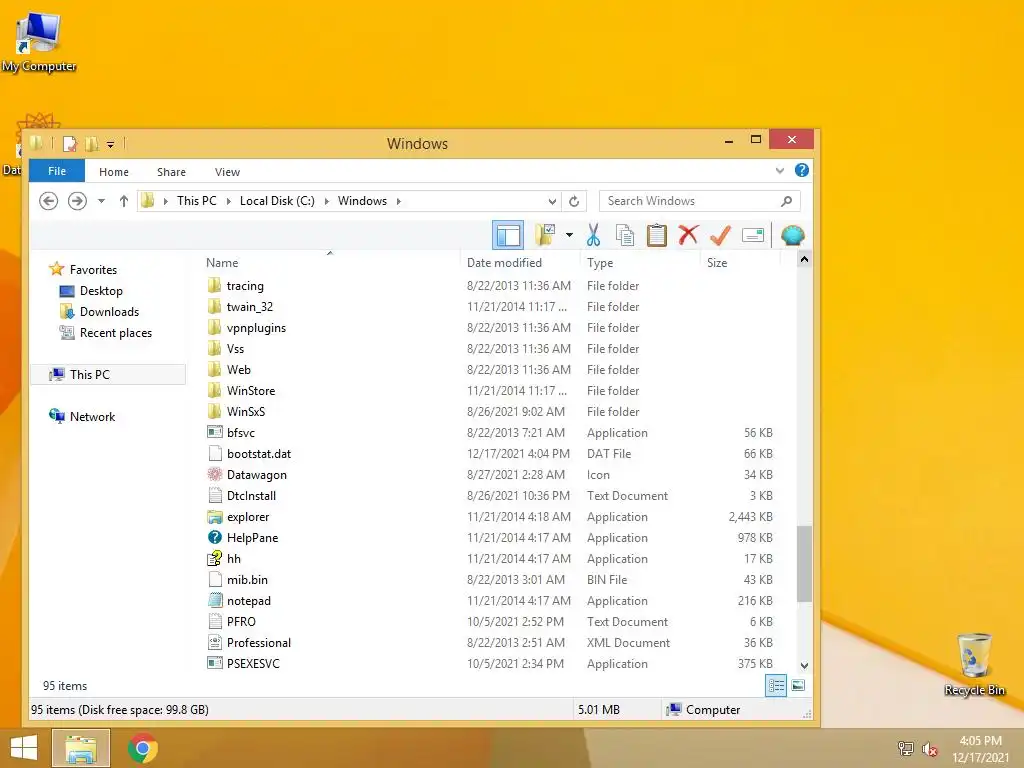Viewport: 1024px width, 768px height.
Task: Expand arrow after Windows in breadcrumb
Action: [398, 201]
